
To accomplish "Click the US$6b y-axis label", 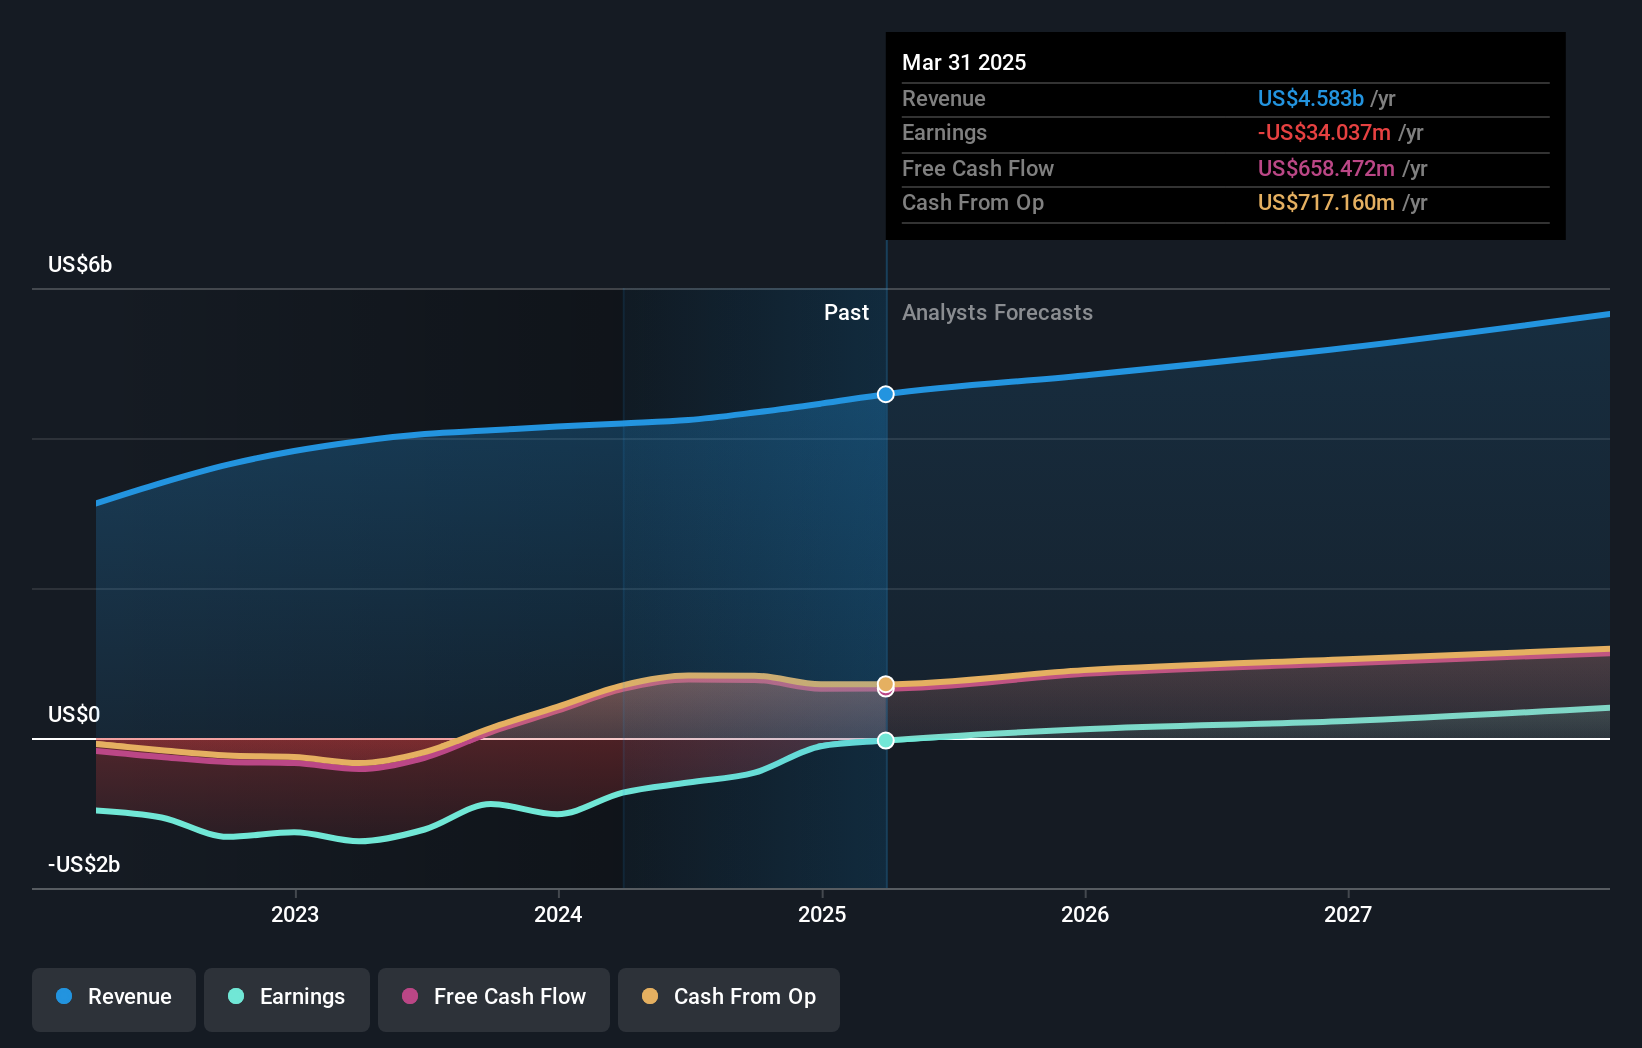I will [80, 265].
